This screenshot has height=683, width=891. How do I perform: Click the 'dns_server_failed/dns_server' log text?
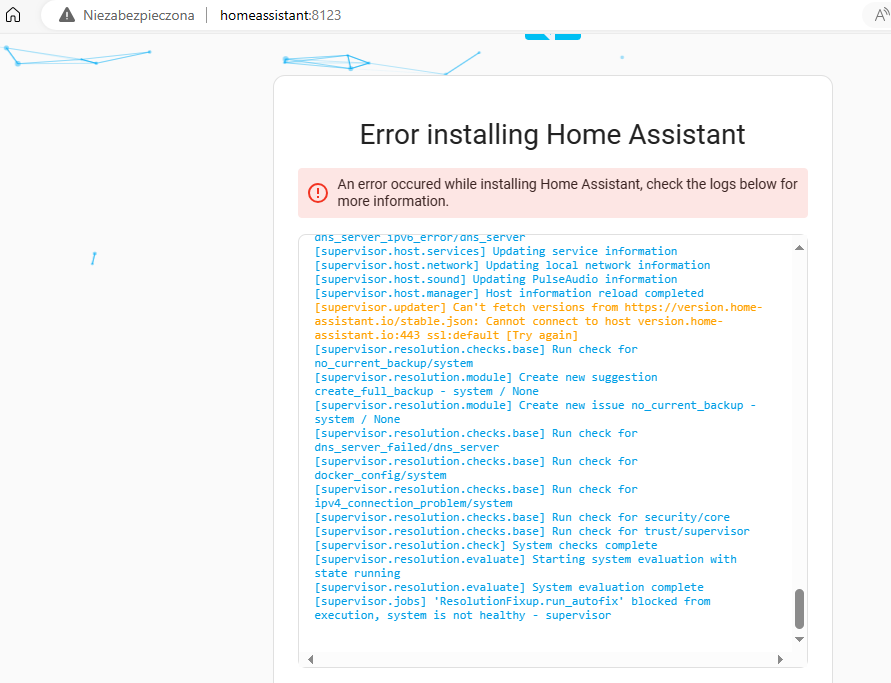406,447
